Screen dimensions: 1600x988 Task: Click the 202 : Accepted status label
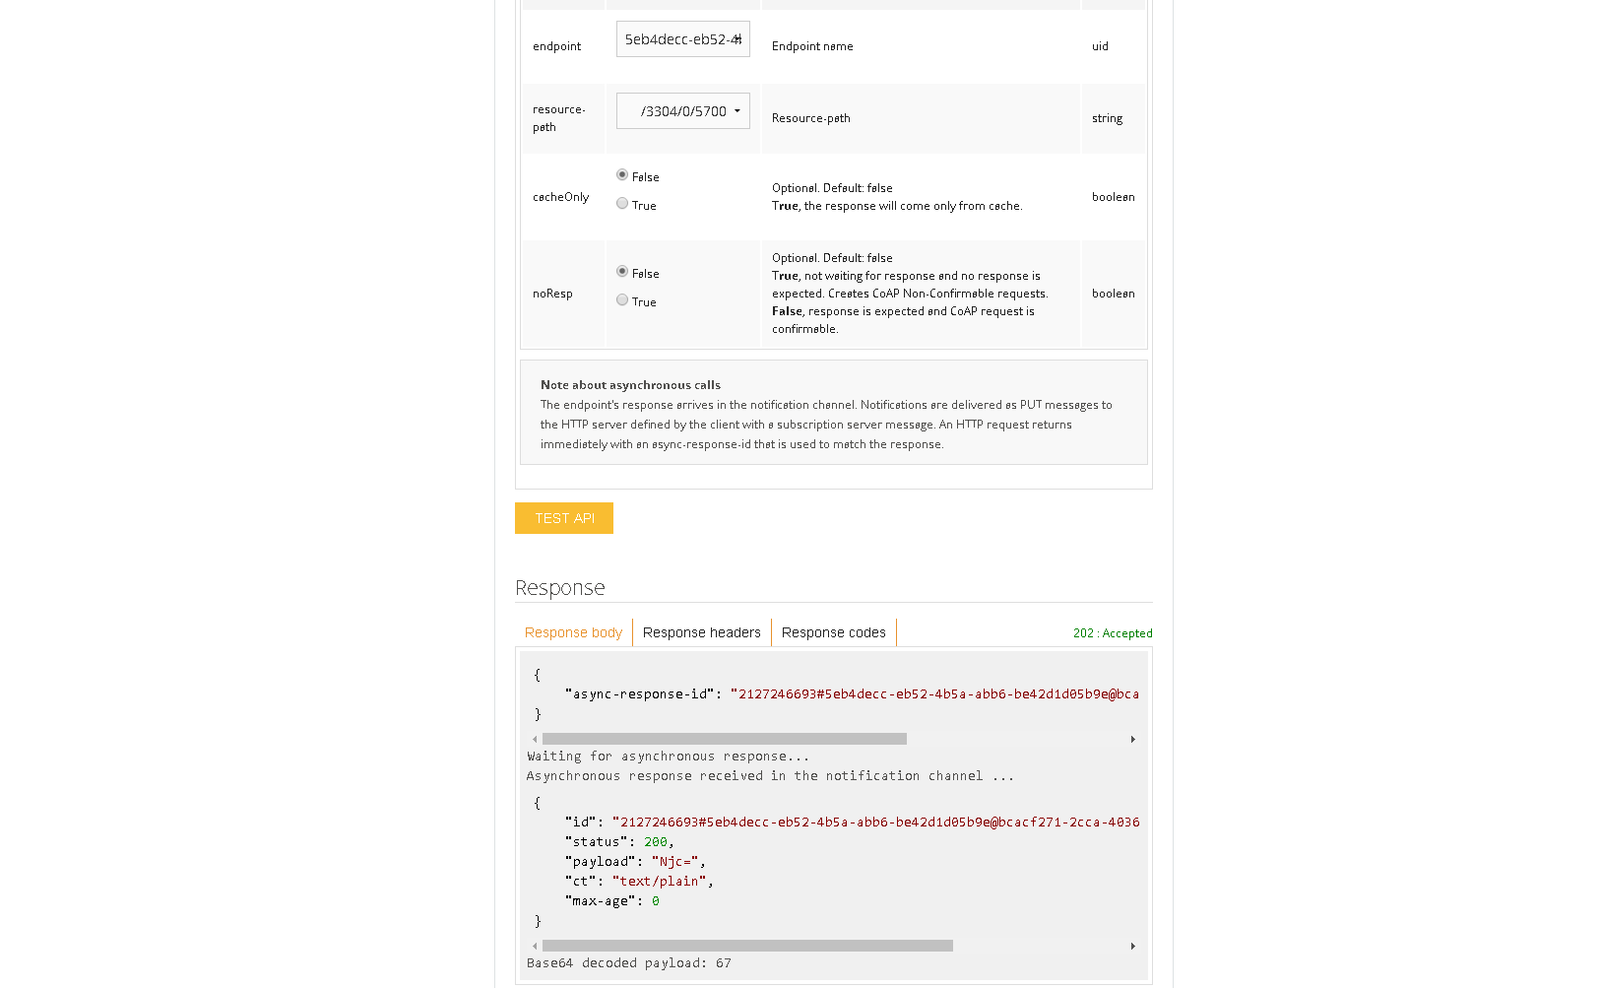click(1112, 633)
